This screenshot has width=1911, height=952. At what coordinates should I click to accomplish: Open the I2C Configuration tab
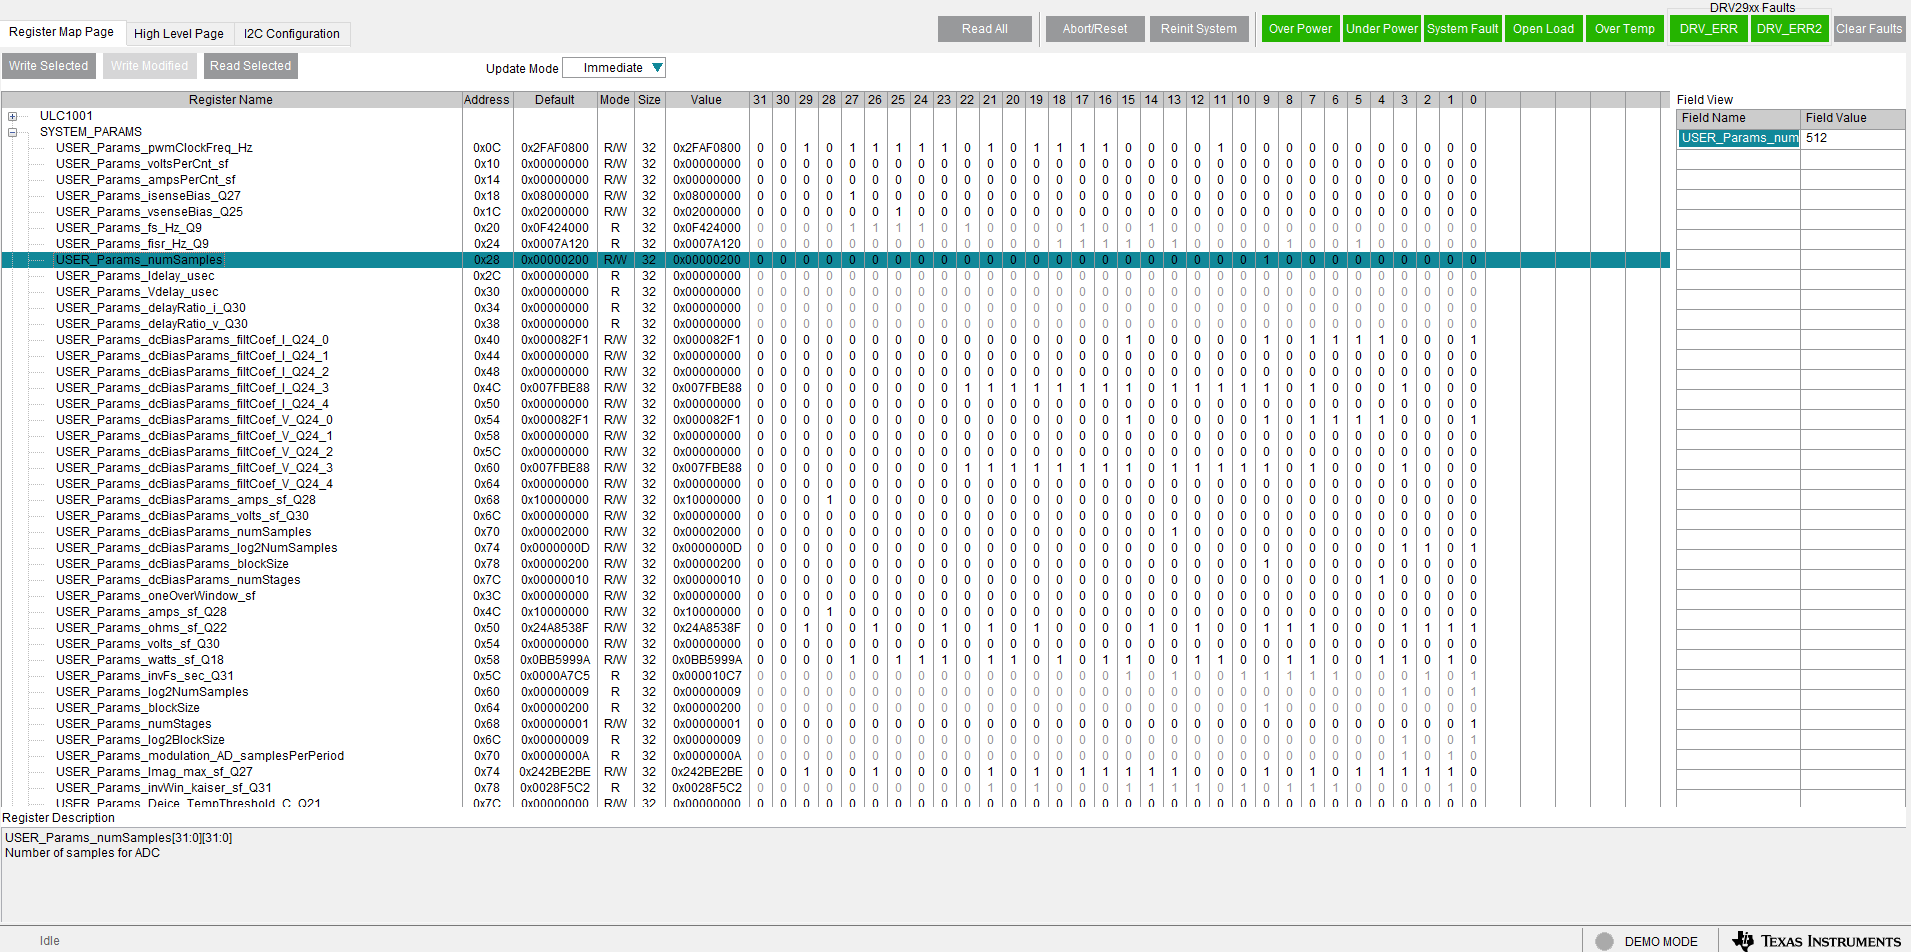coord(291,33)
